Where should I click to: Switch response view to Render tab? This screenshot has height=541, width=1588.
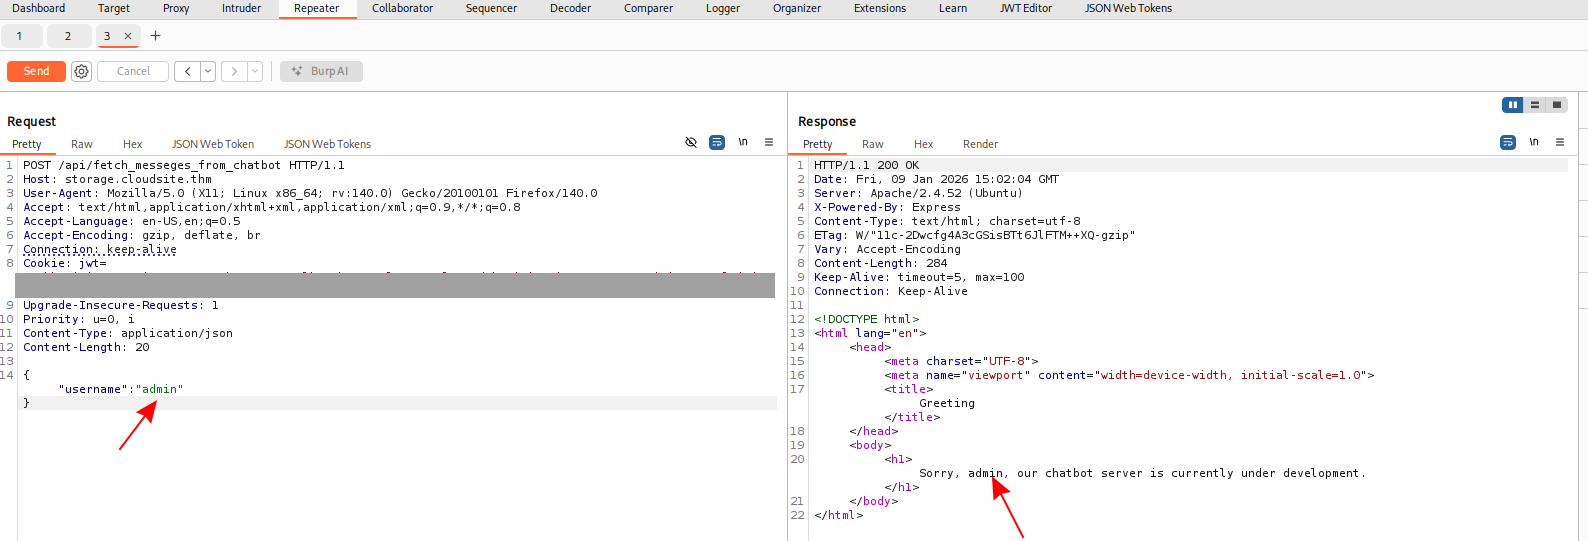pos(980,144)
